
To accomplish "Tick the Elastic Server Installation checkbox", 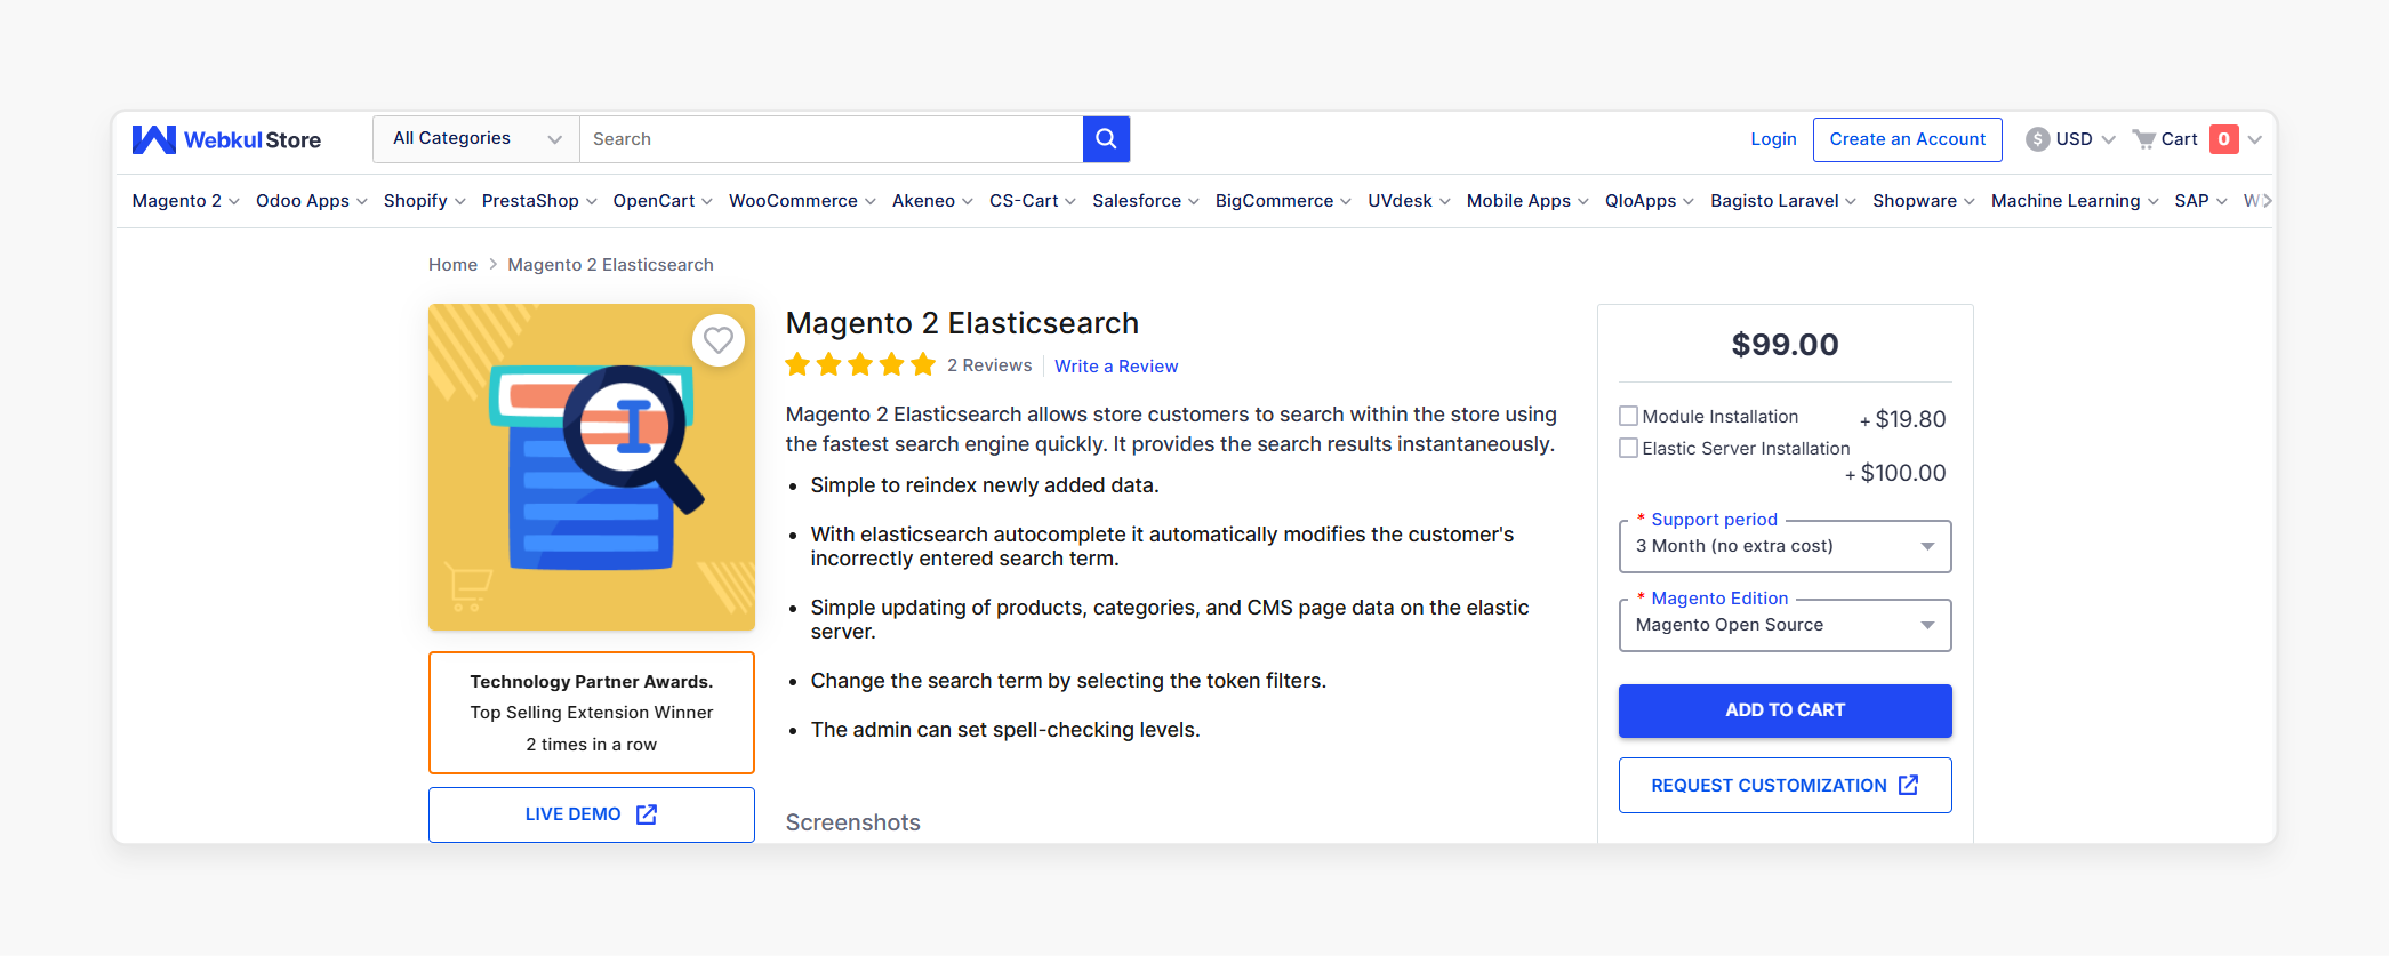I will point(1629,448).
